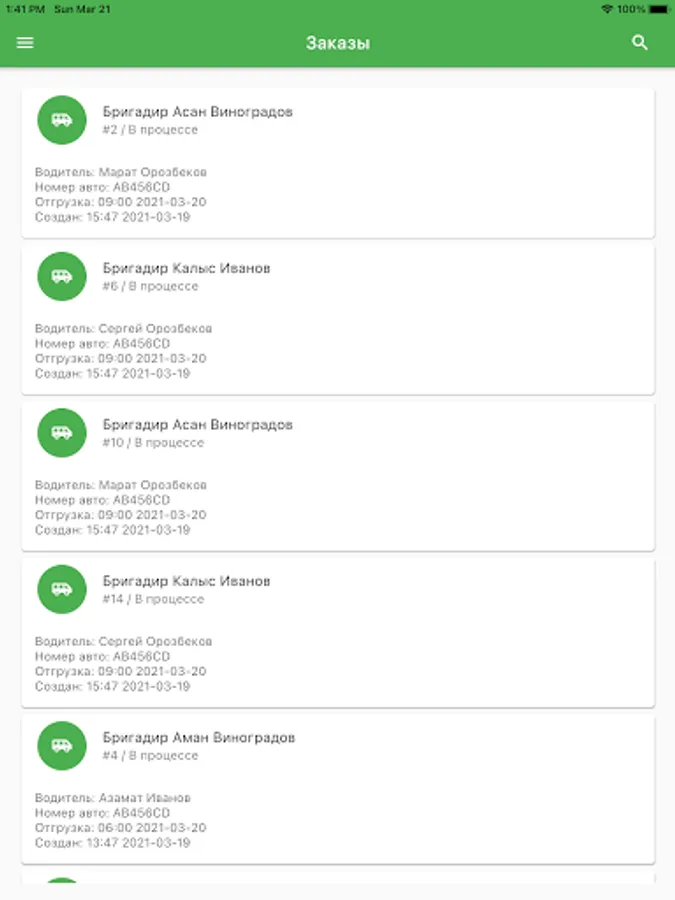Image resolution: width=675 pixels, height=900 pixels.
Task: Tap the battery indicator in status bar
Action: point(656,8)
